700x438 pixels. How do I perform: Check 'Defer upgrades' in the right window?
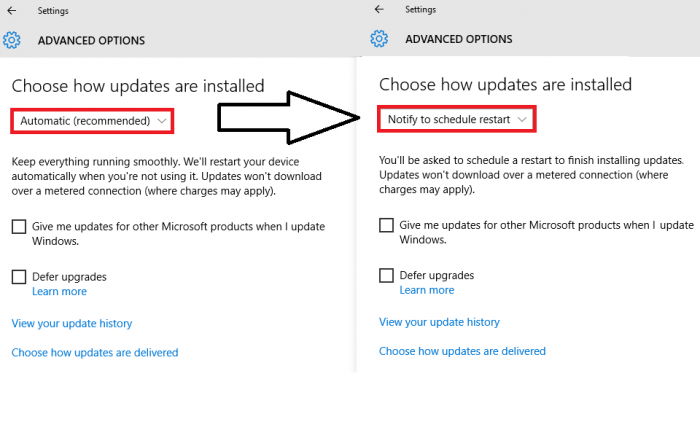386,275
